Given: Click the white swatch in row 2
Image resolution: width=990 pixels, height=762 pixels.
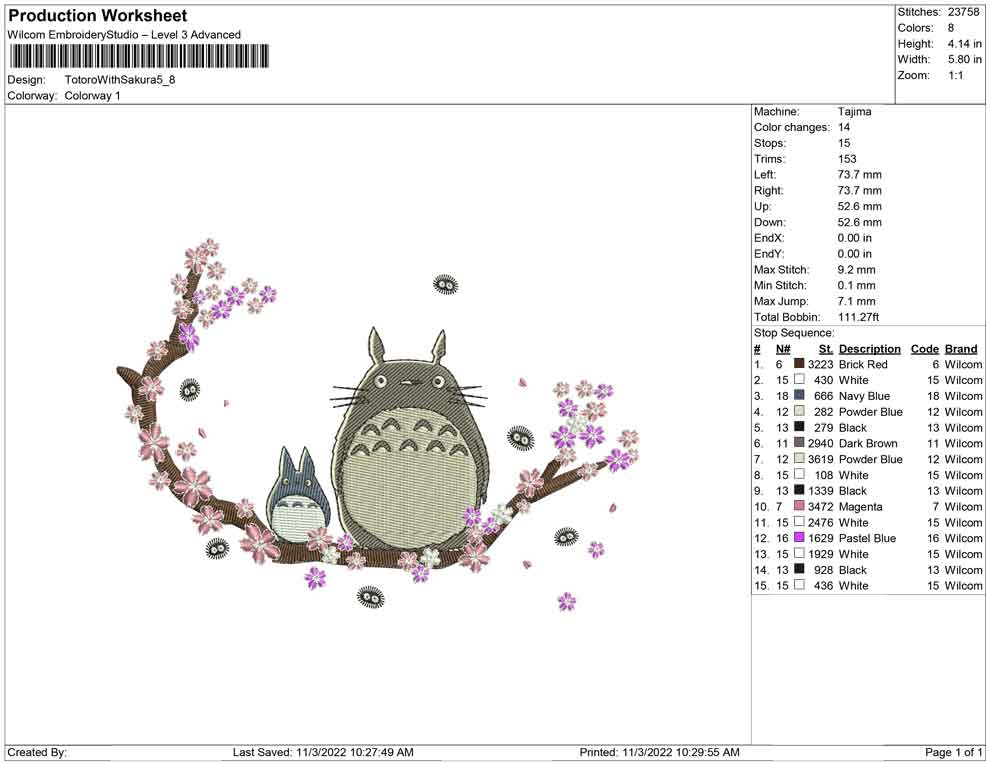Looking at the screenshot, I should [799, 379].
